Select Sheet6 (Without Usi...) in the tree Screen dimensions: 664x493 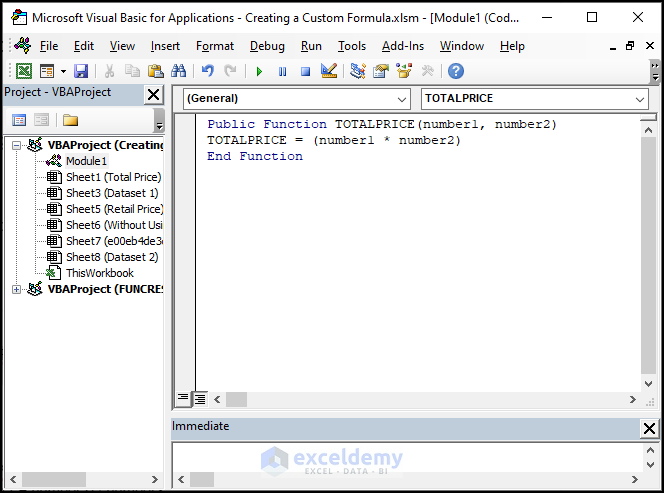coord(114,225)
